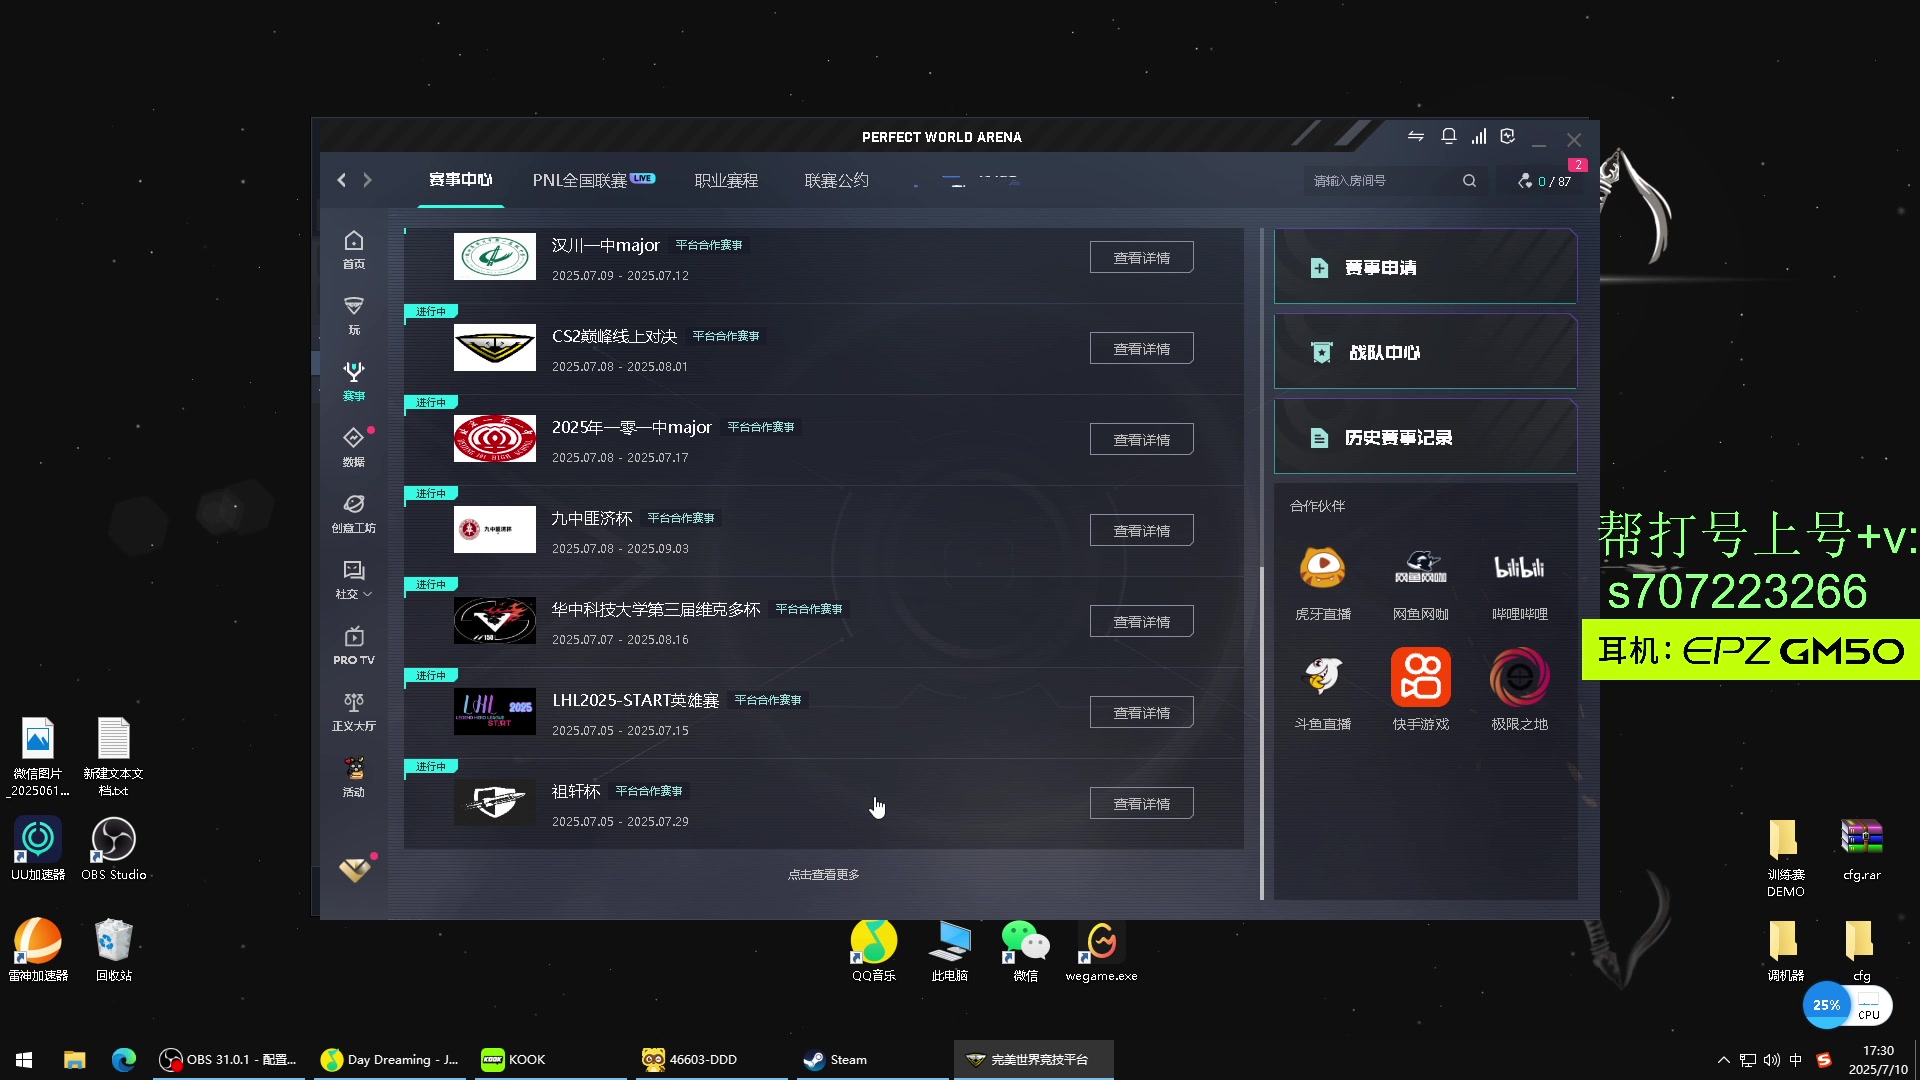
Task: View details for LHL2025-START英雄赛
Action: pyautogui.click(x=1141, y=713)
